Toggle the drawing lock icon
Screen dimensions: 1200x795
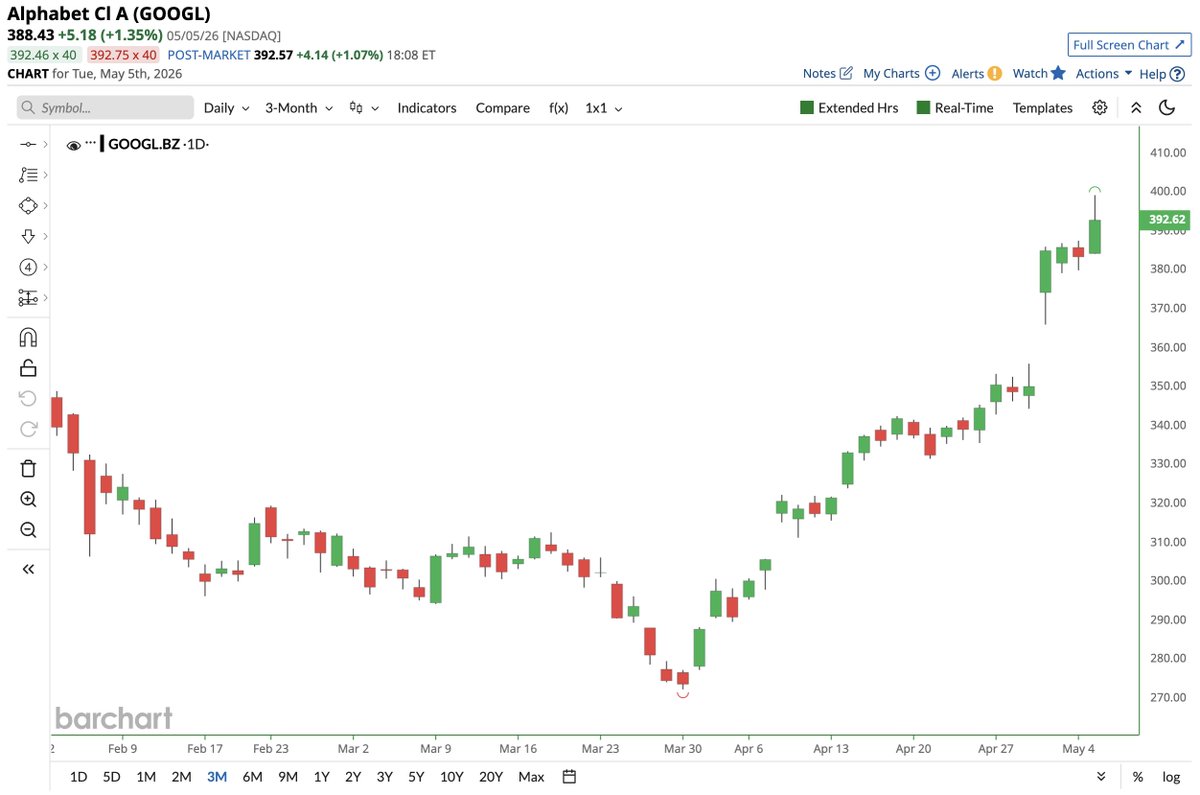[28, 368]
